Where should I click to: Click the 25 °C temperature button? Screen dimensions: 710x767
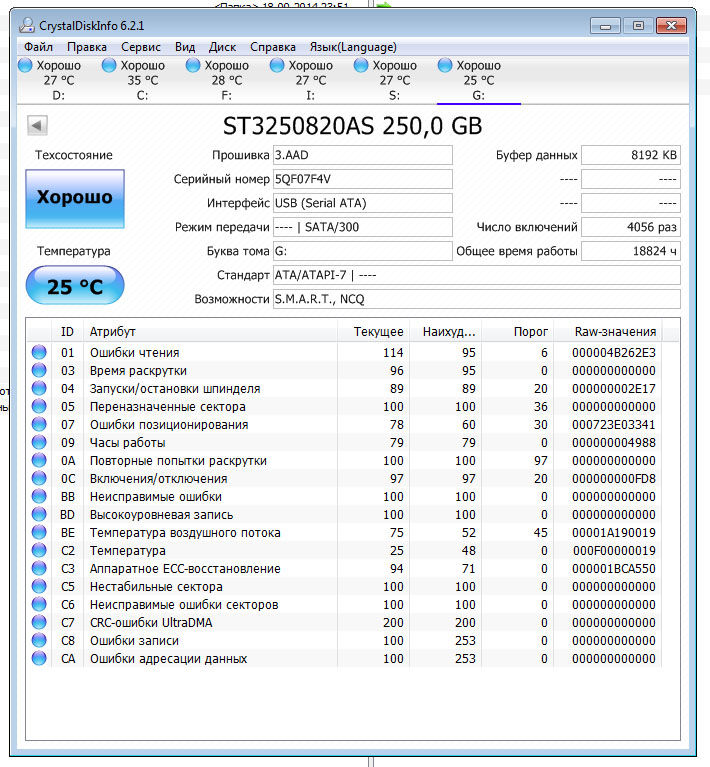click(75, 286)
